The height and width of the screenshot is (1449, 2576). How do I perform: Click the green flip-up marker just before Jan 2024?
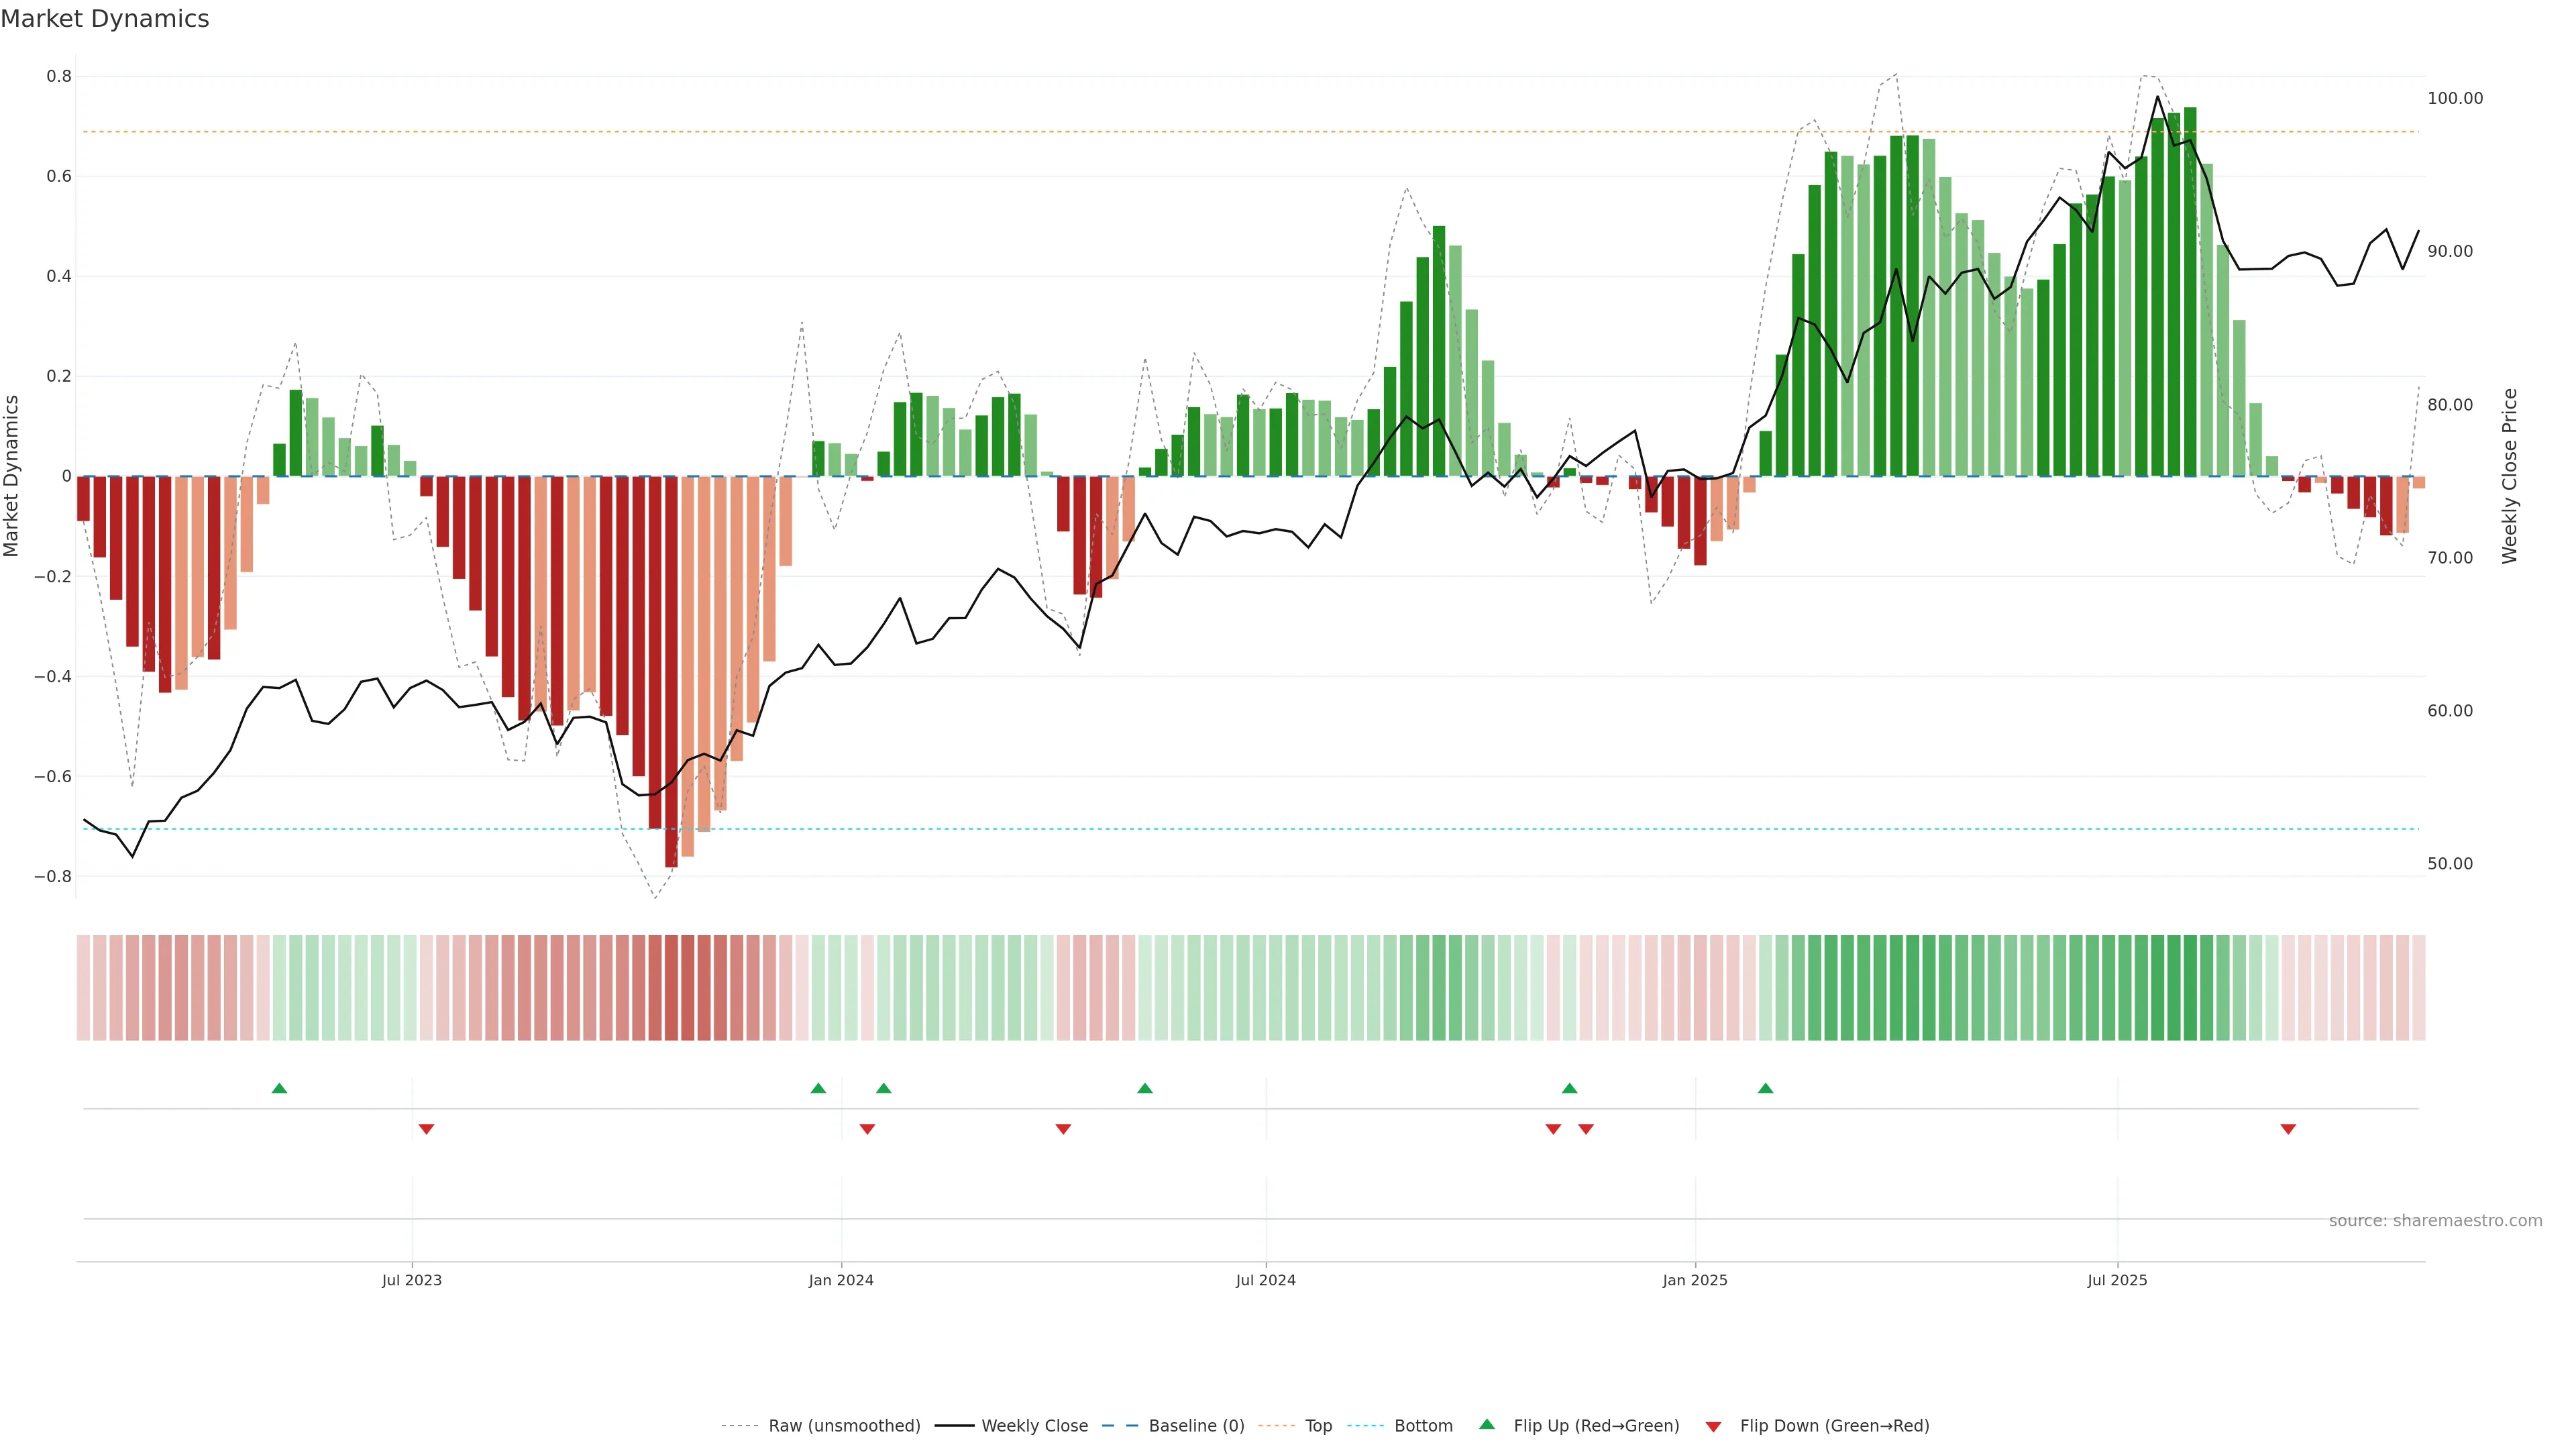(818, 1088)
